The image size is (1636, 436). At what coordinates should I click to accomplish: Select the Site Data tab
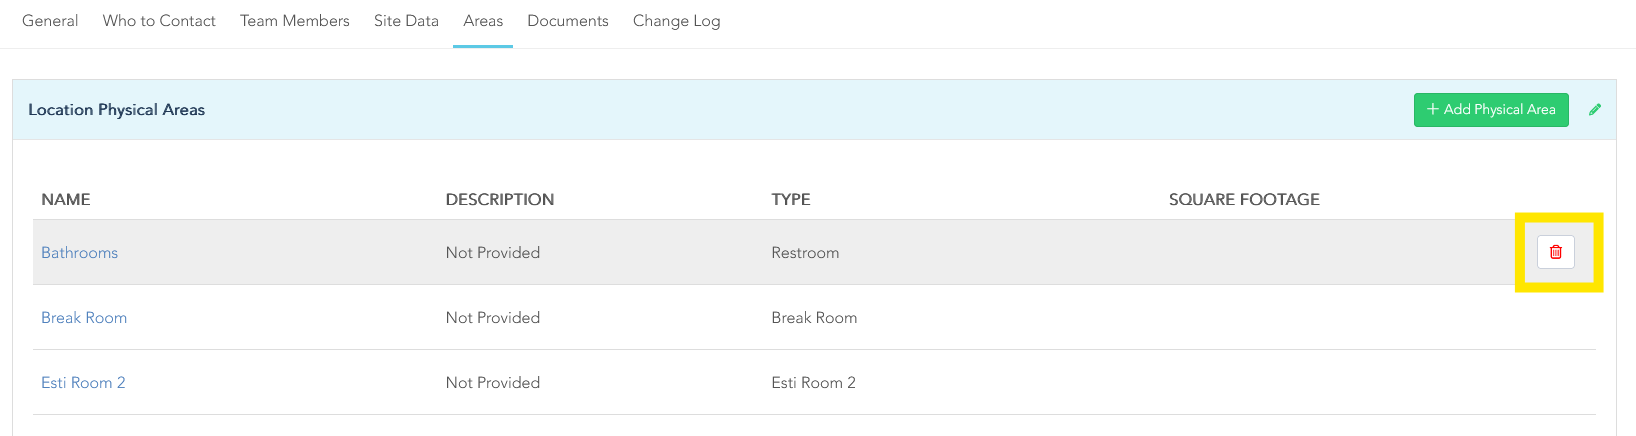pyautogui.click(x=406, y=21)
